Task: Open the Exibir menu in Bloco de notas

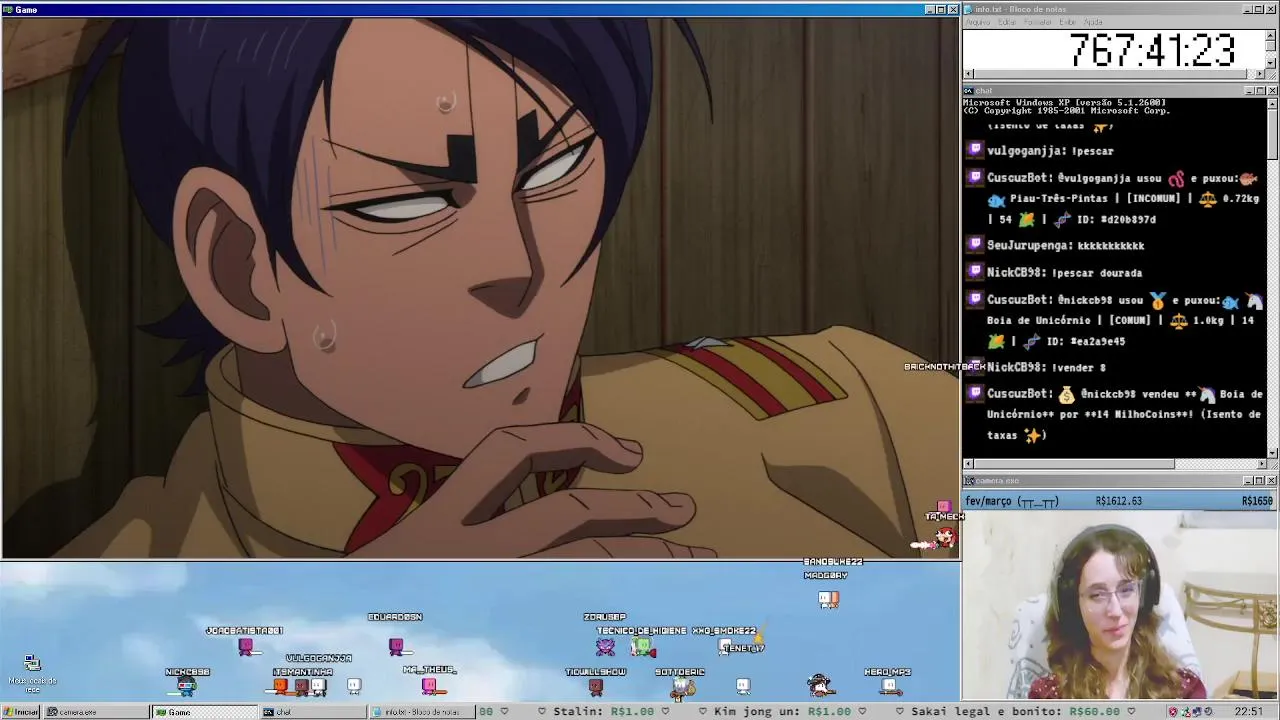Action: point(1067,22)
